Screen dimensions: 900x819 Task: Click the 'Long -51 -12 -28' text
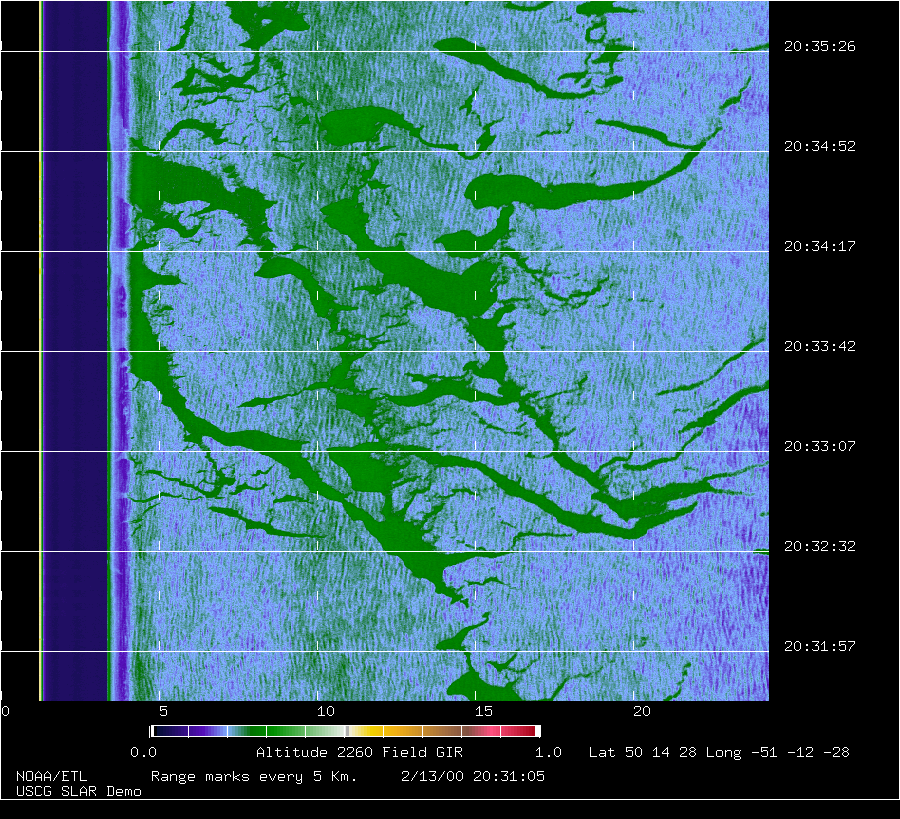click(x=777, y=752)
